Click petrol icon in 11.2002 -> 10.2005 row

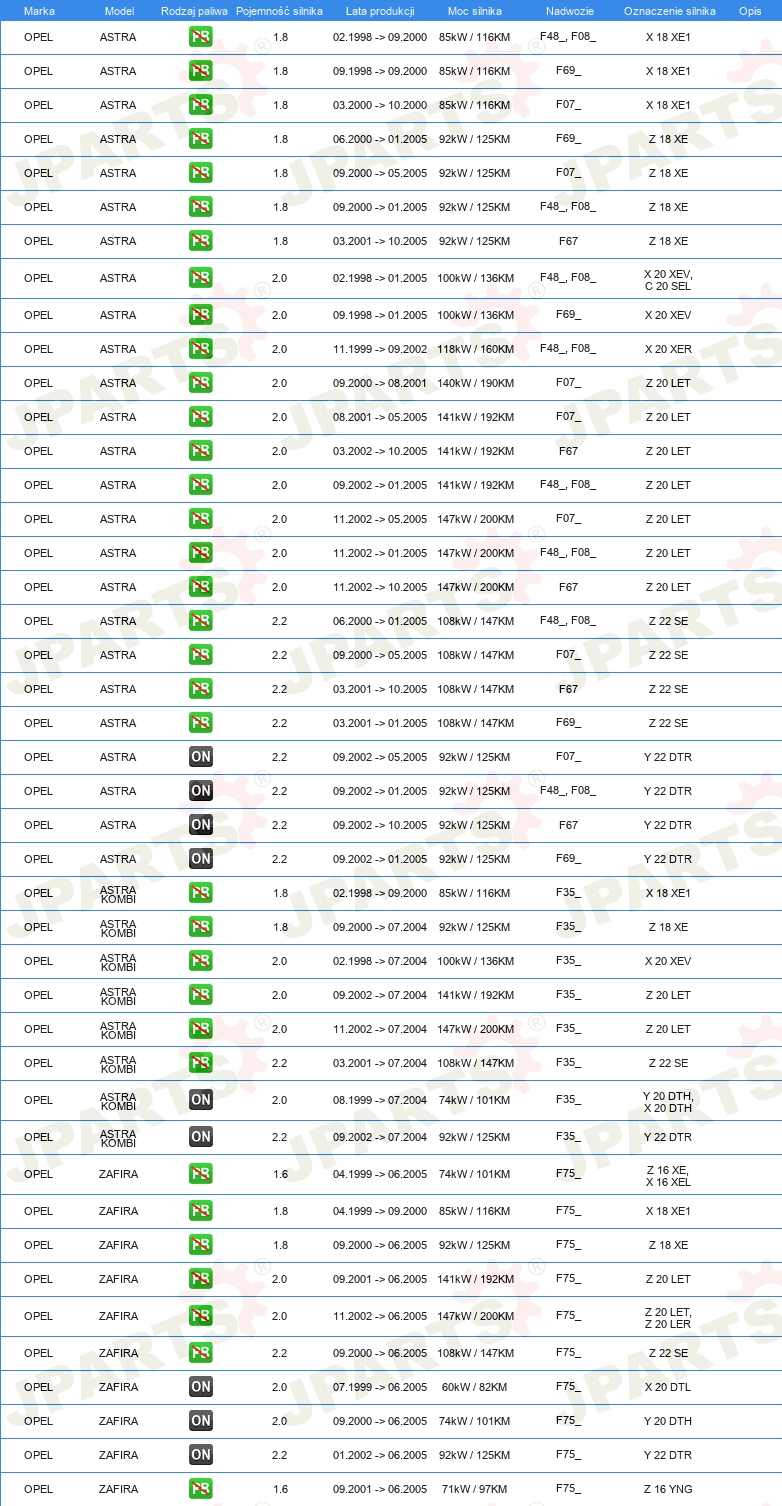(x=200, y=587)
